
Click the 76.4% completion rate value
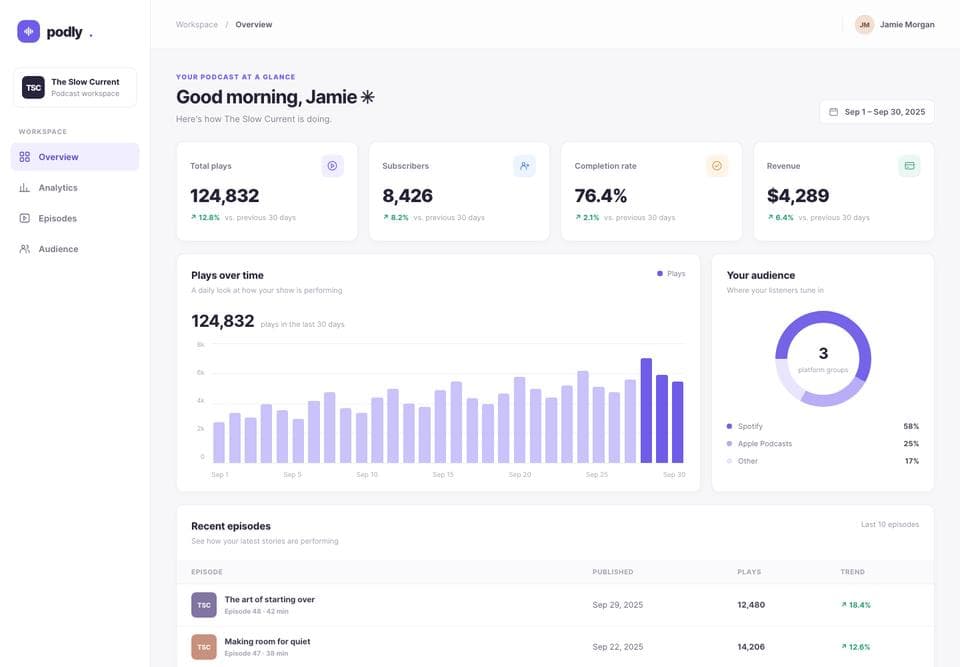[x=601, y=195]
